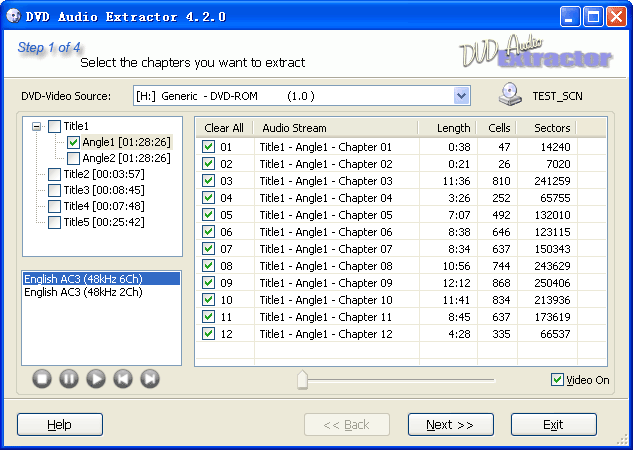Sort by the Audio Stream column header
This screenshot has width=633, height=450.
coord(336,128)
